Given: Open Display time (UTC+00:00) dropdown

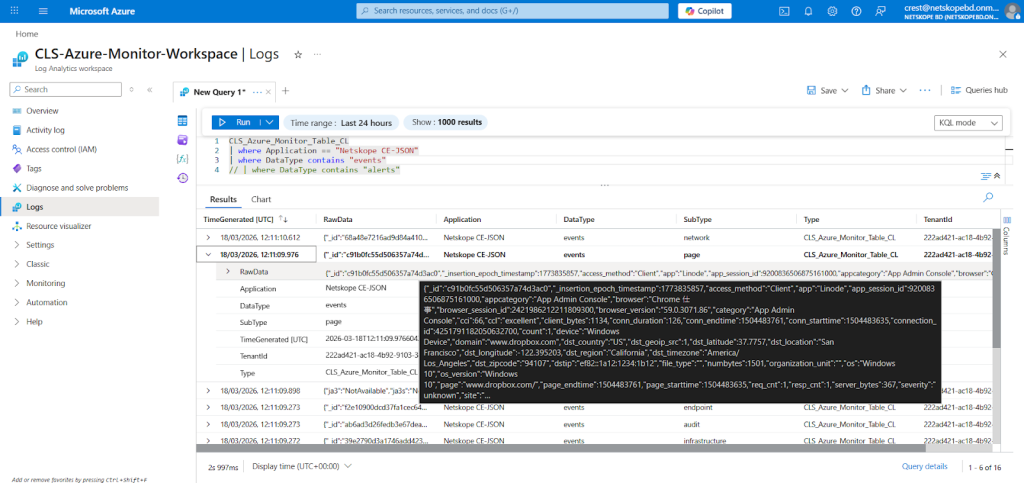Looking at the screenshot, I should click(x=302, y=466).
